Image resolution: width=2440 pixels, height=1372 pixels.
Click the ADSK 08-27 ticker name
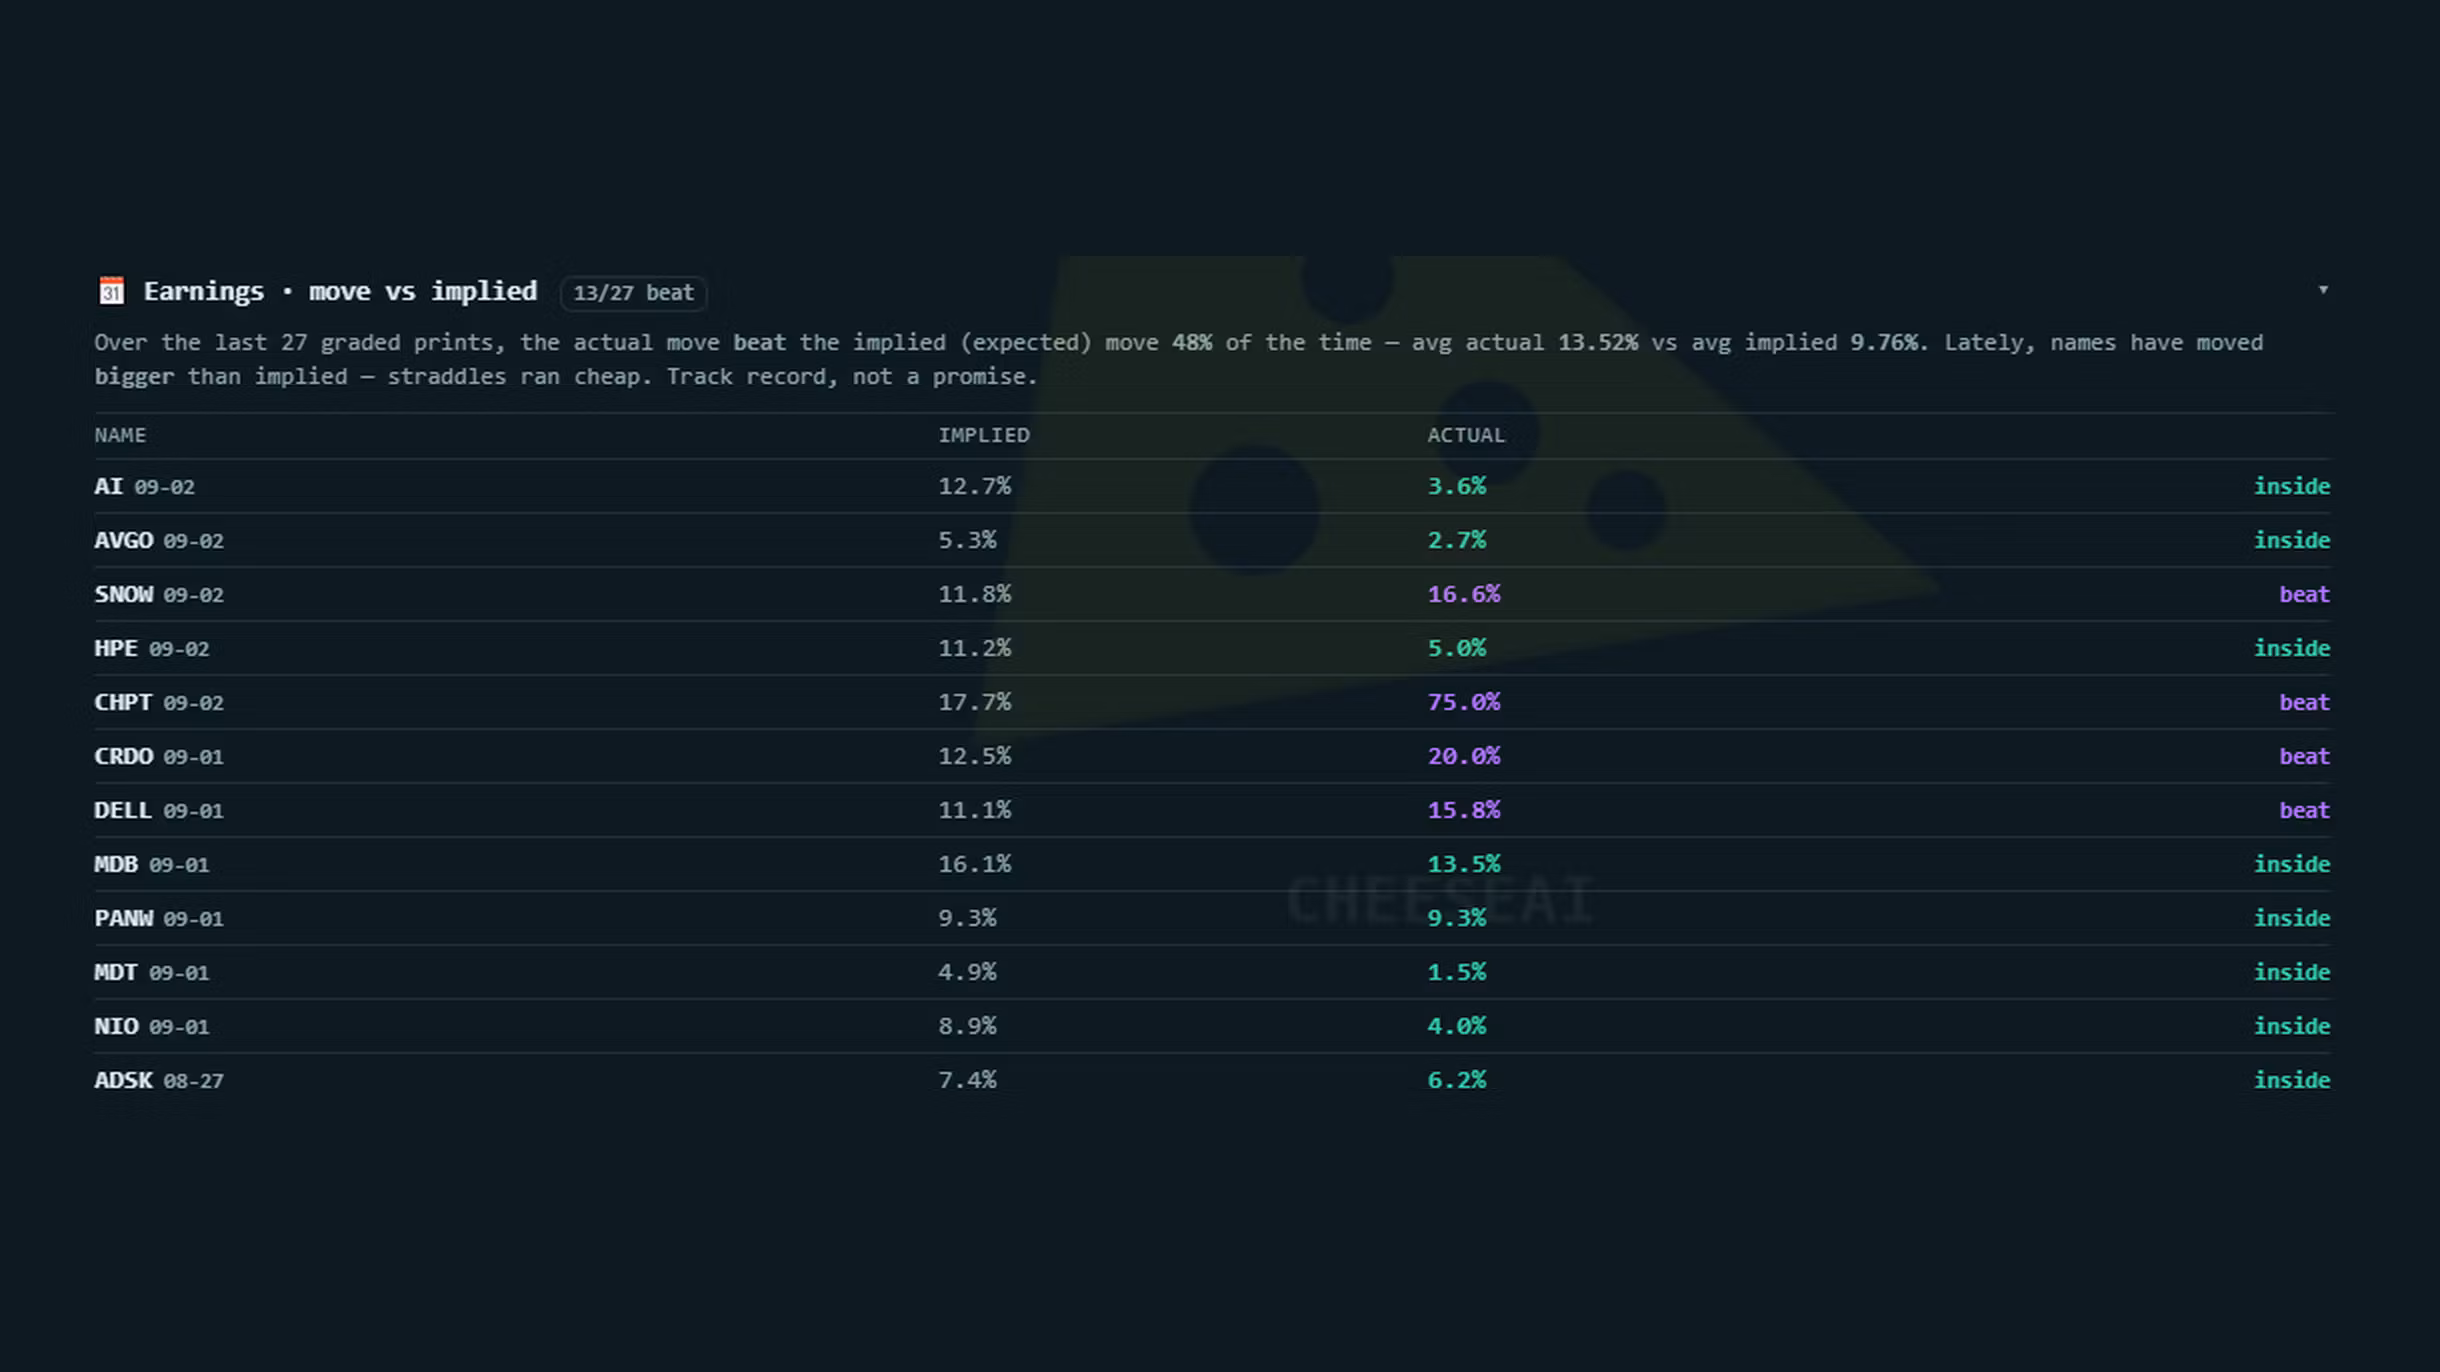(159, 1081)
